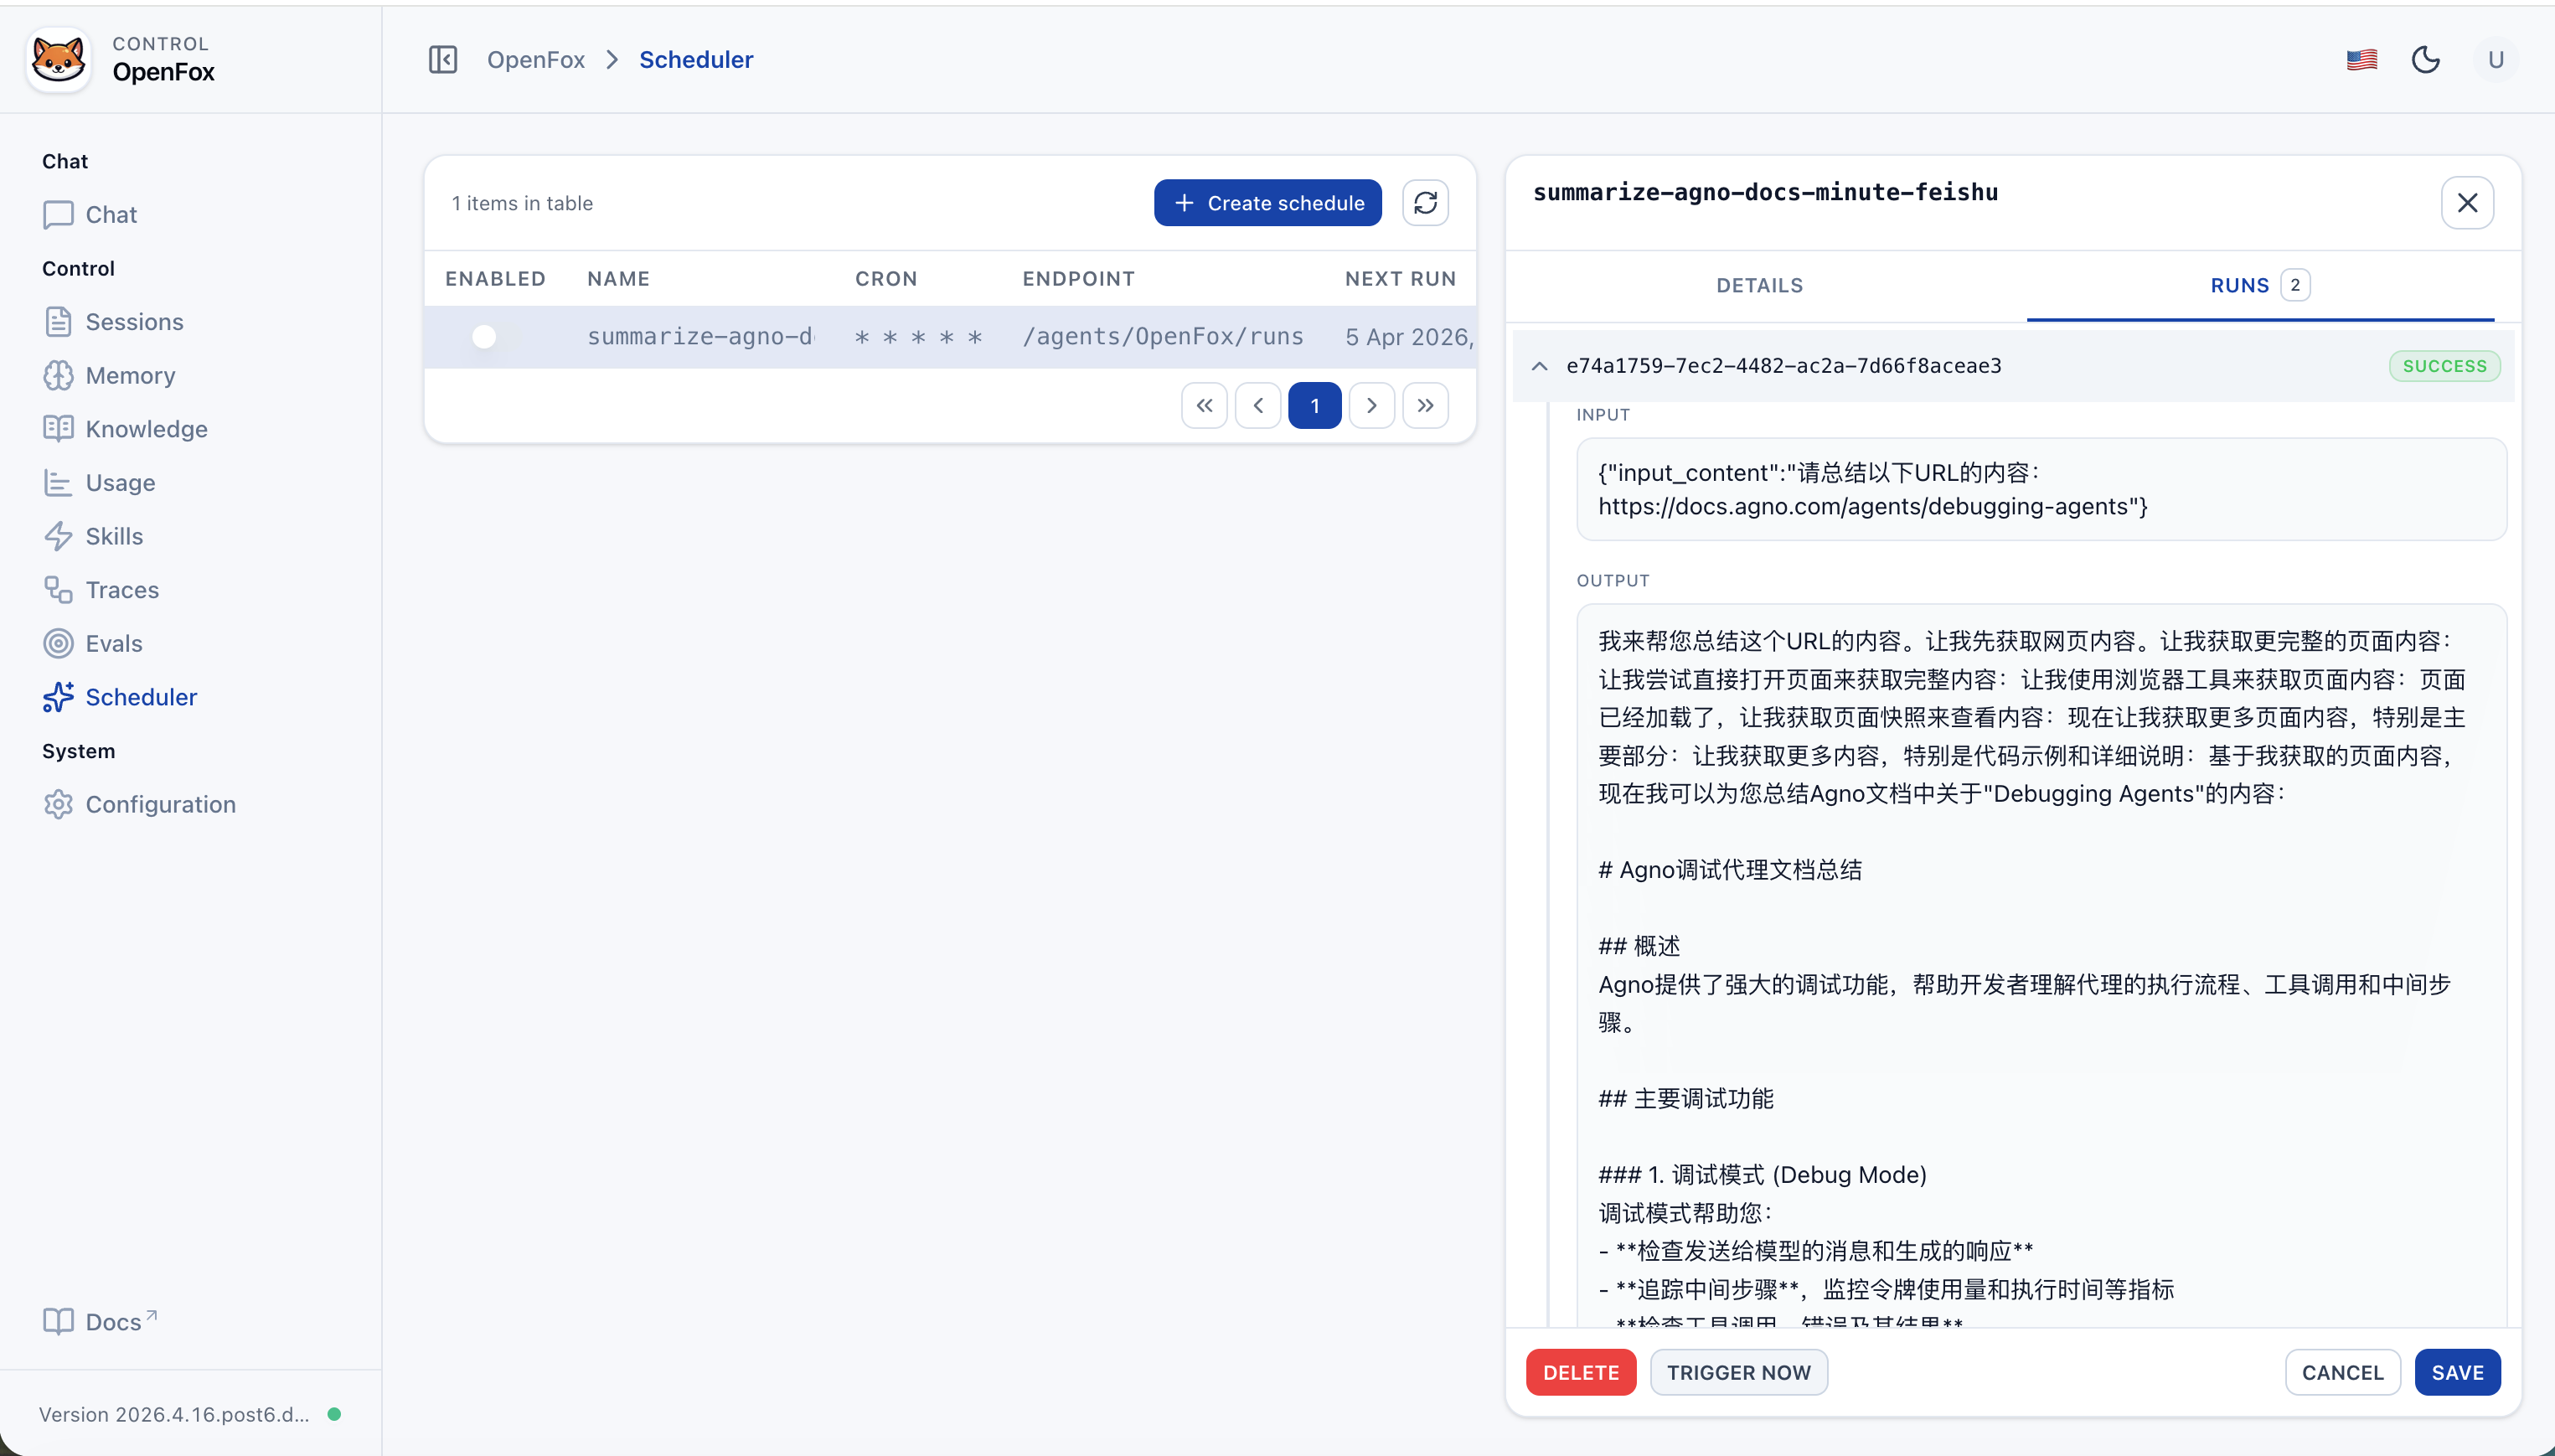2555x1456 pixels.
Task: Select Memory in the sidebar
Action: click(x=129, y=375)
